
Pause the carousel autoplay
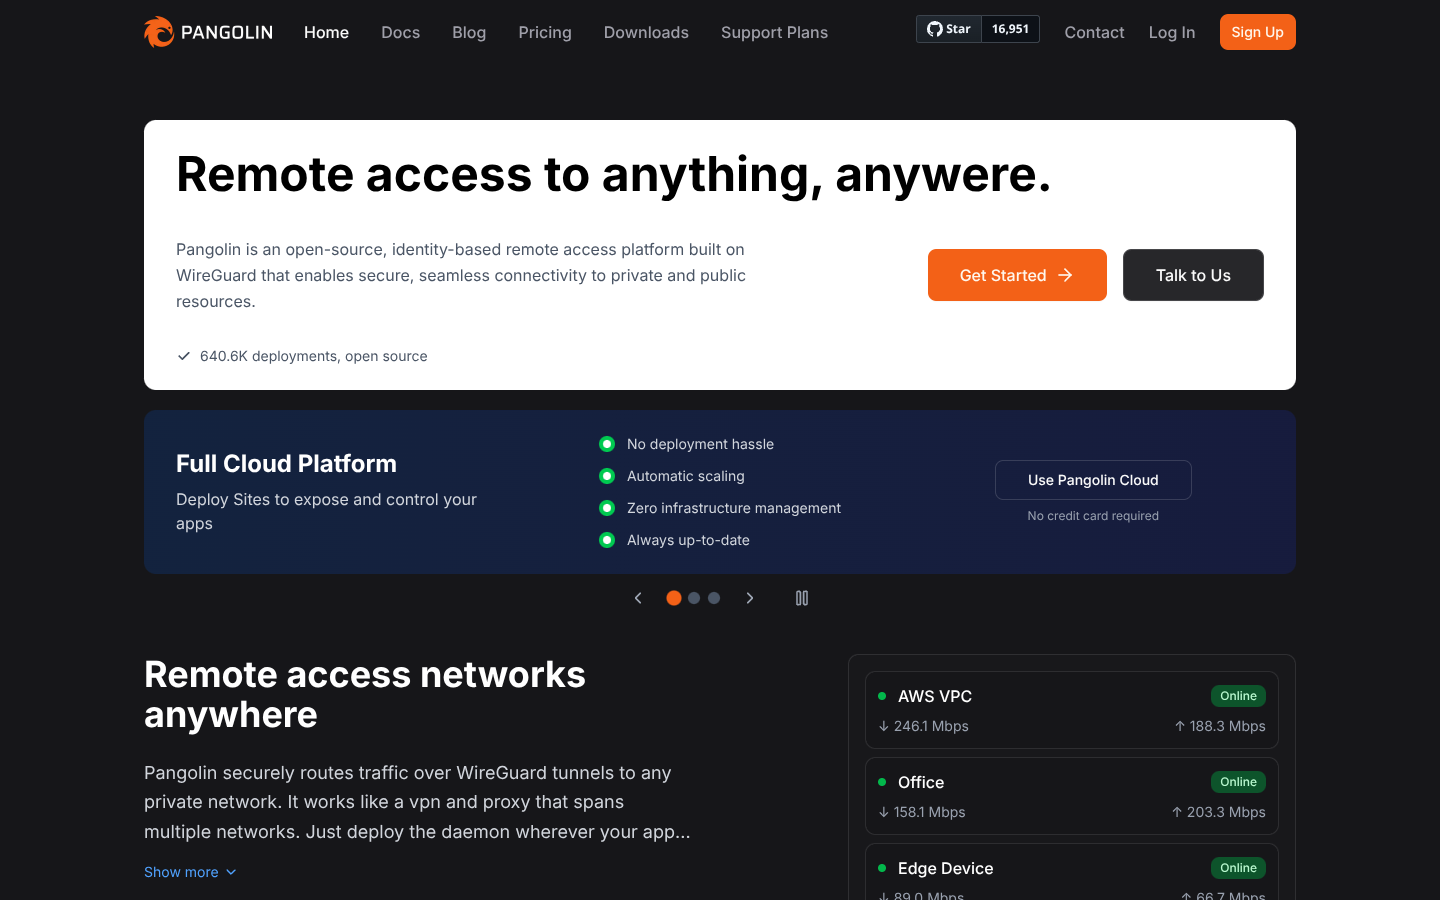click(x=802, y=598)
